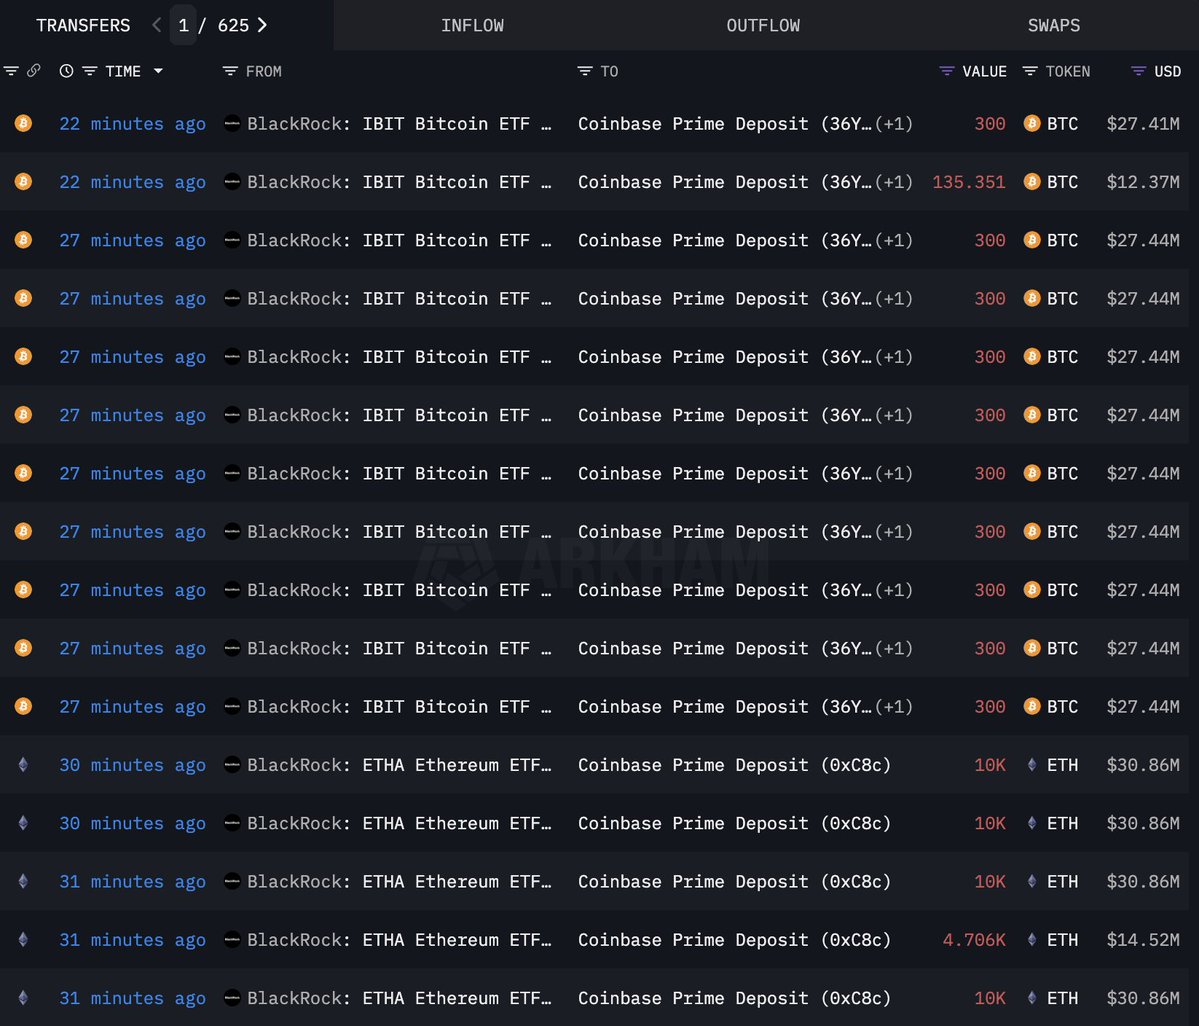Click the BlackRock logo on the first row
The height and width of the screenshot is (1026, 1199).
point(232,123)
